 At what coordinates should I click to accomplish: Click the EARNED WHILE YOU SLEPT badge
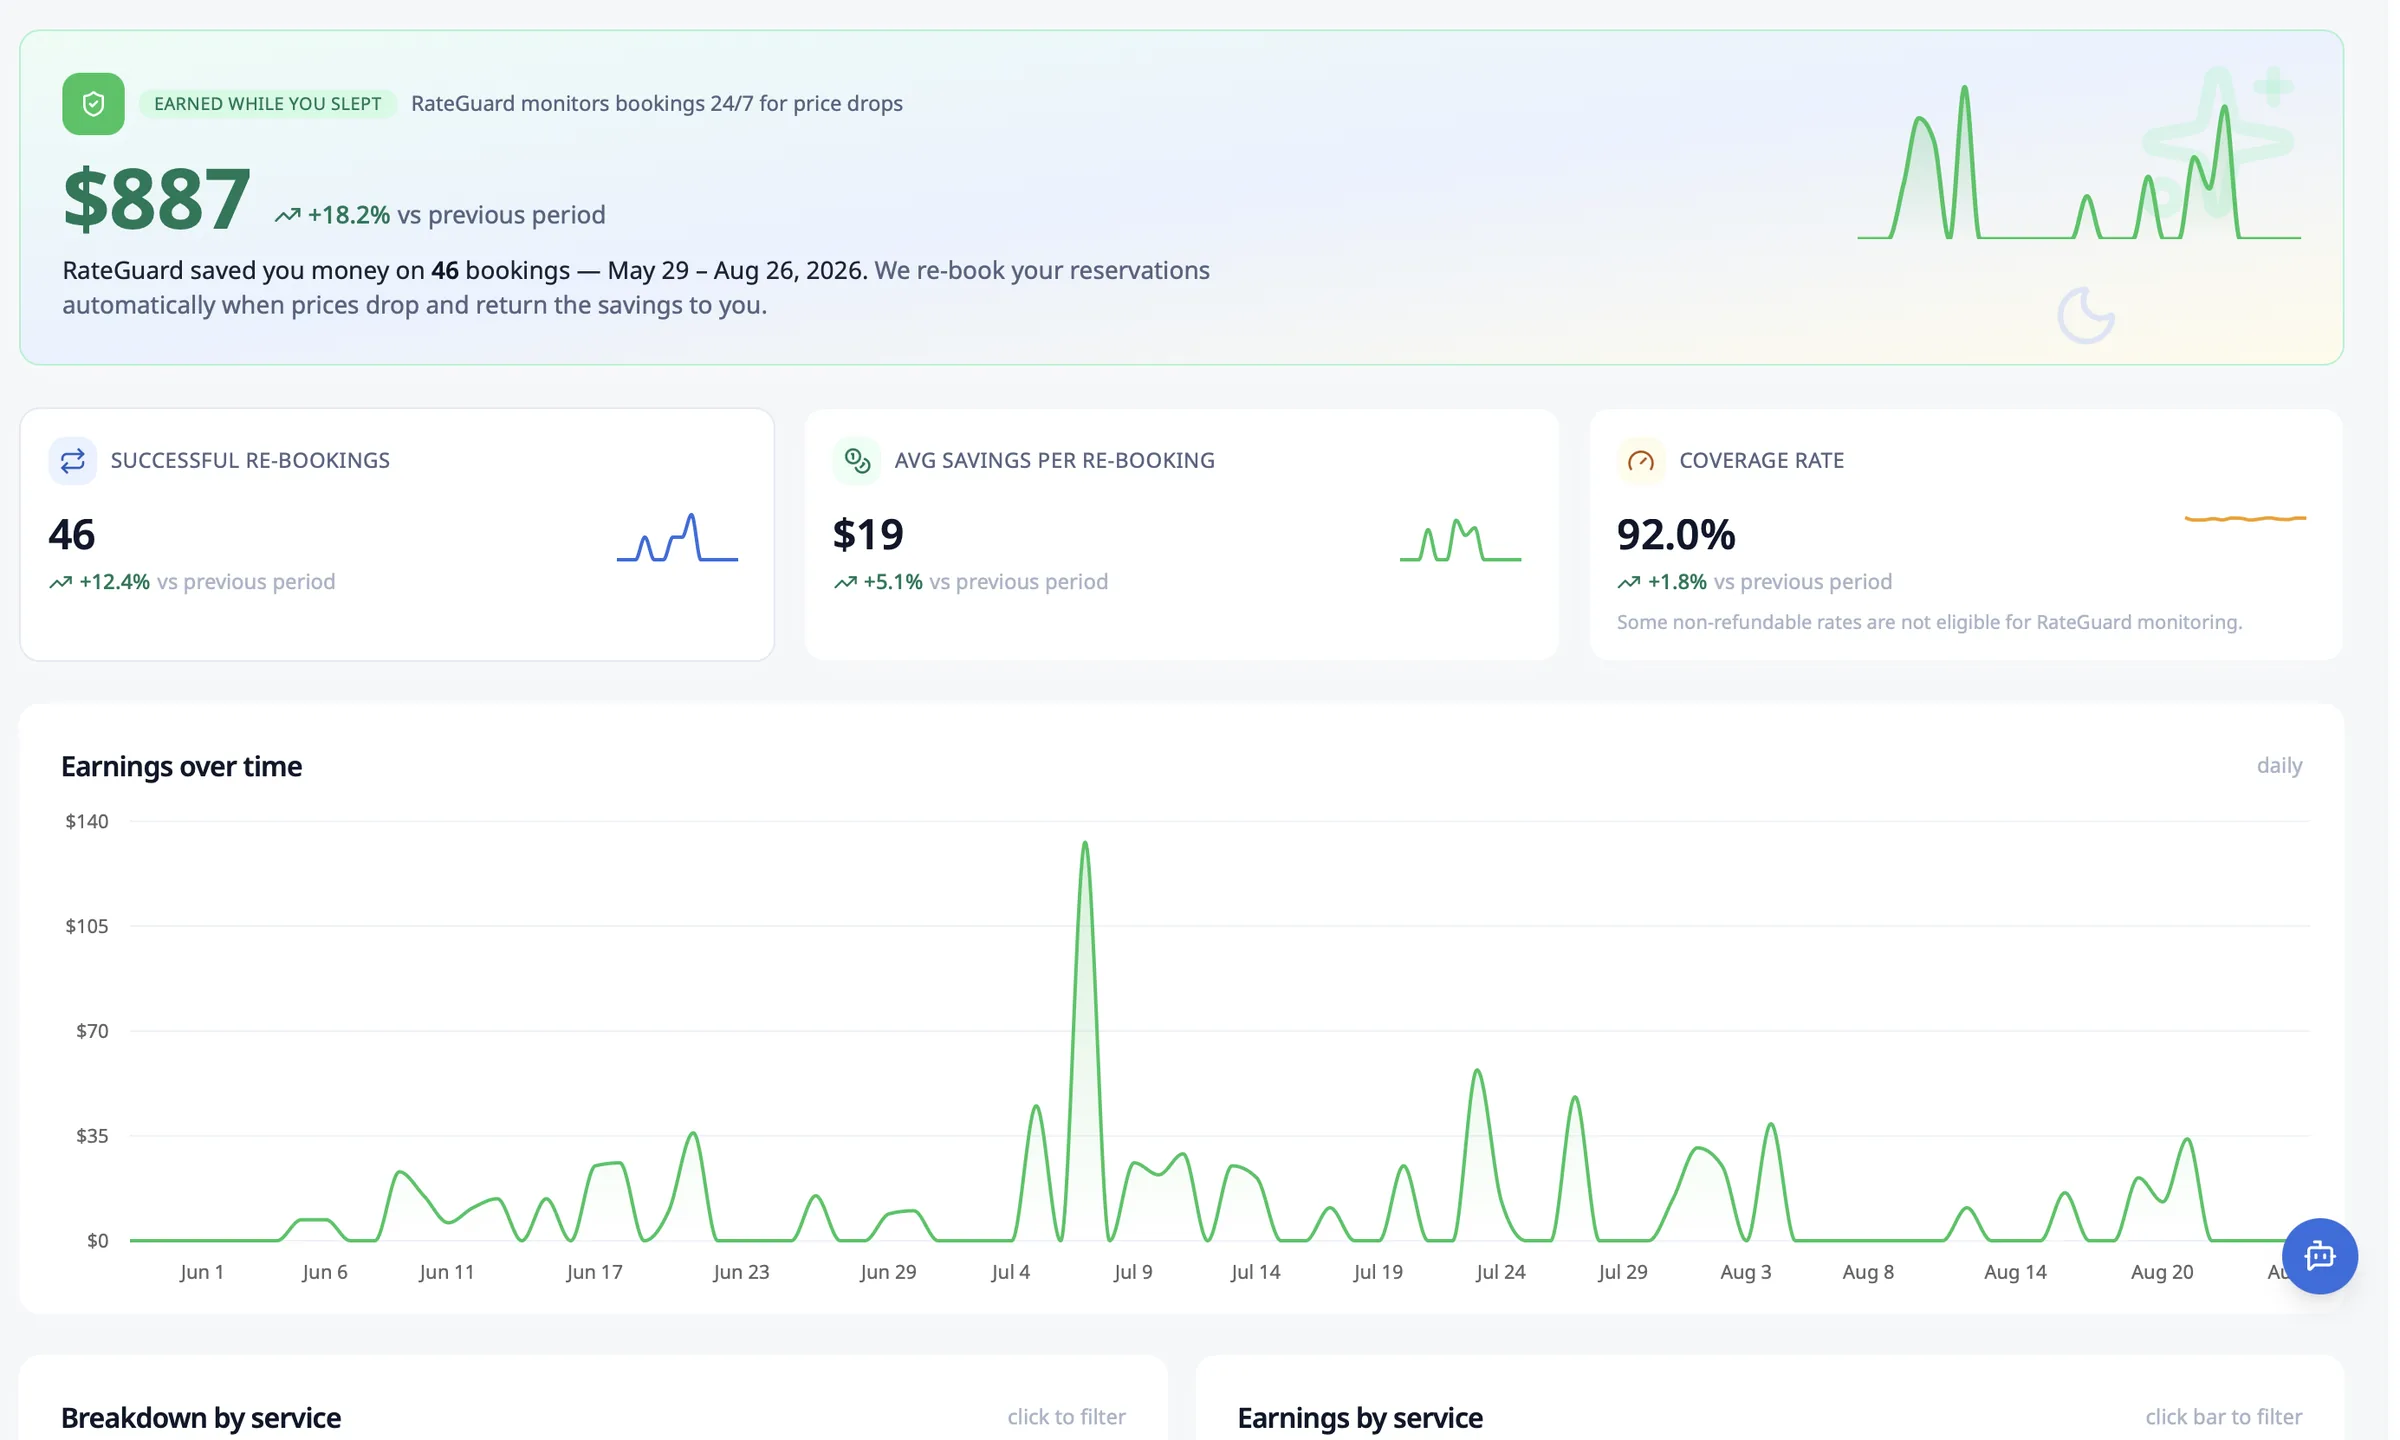267,104
